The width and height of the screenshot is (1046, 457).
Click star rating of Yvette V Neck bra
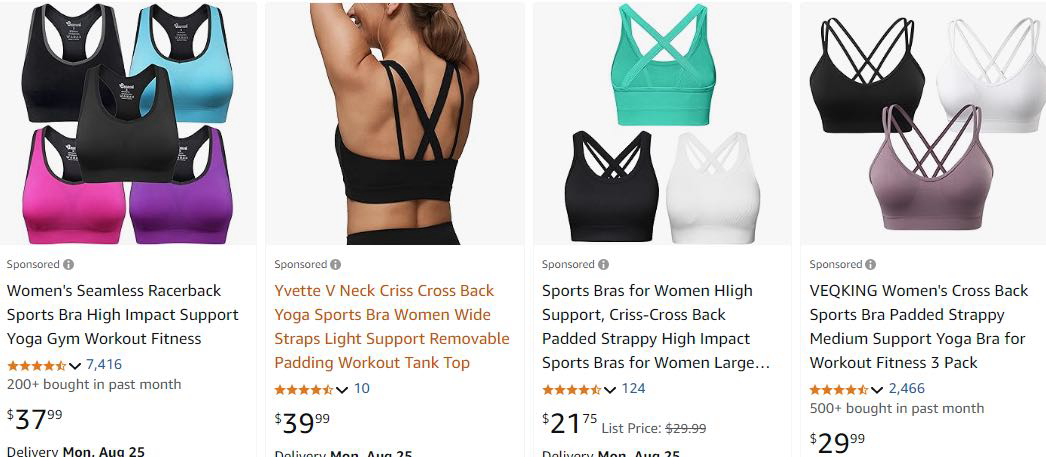click(304, 389)
